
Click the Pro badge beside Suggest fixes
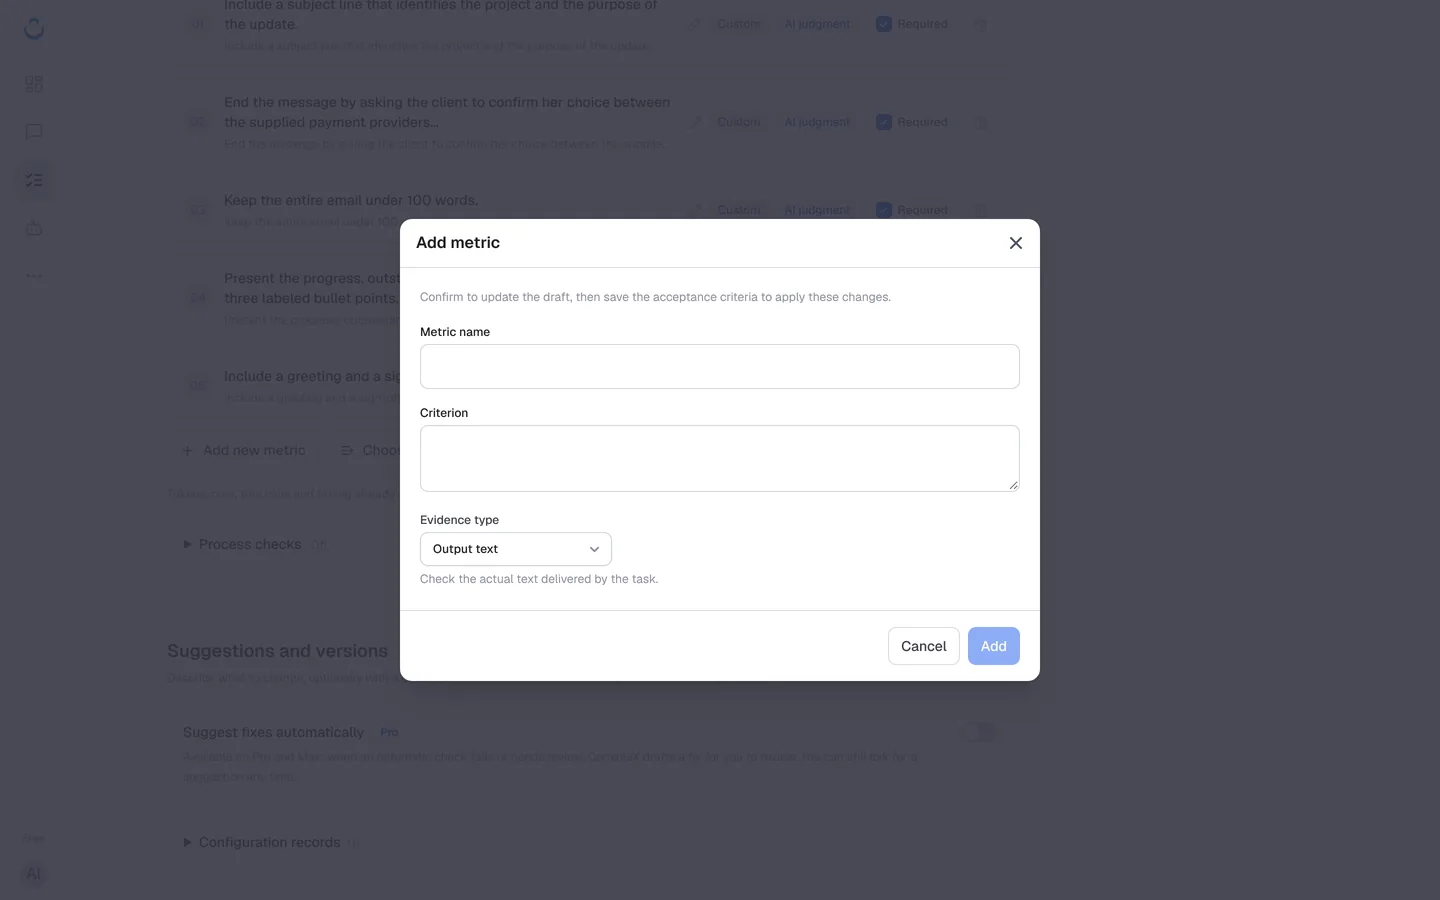(389, 732)
